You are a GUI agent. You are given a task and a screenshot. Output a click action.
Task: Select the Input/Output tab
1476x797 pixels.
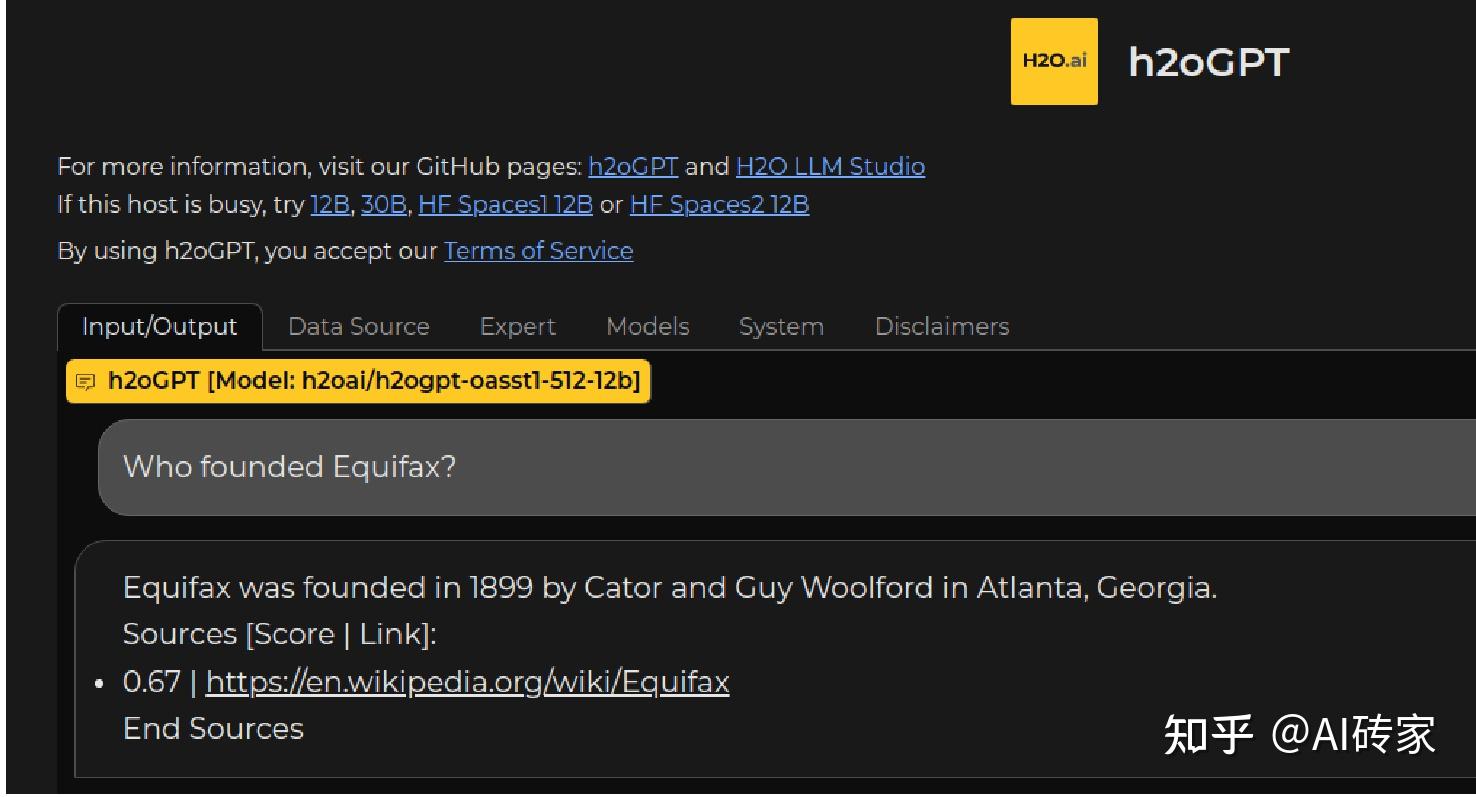[x=160, y=327]
